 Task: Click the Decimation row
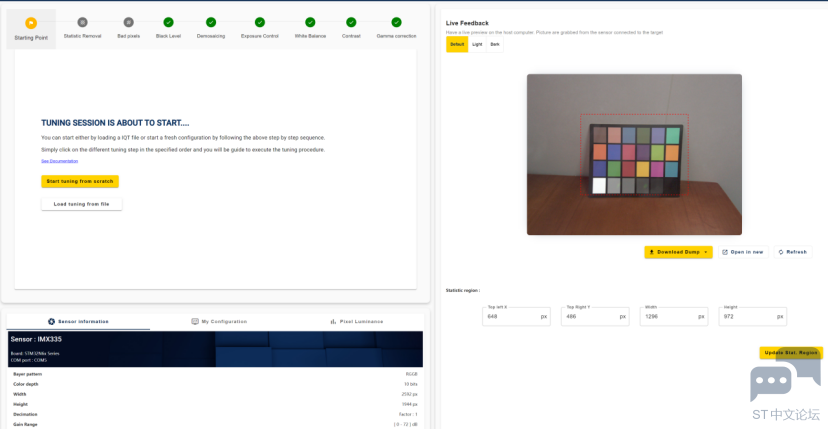pos(215,414)
